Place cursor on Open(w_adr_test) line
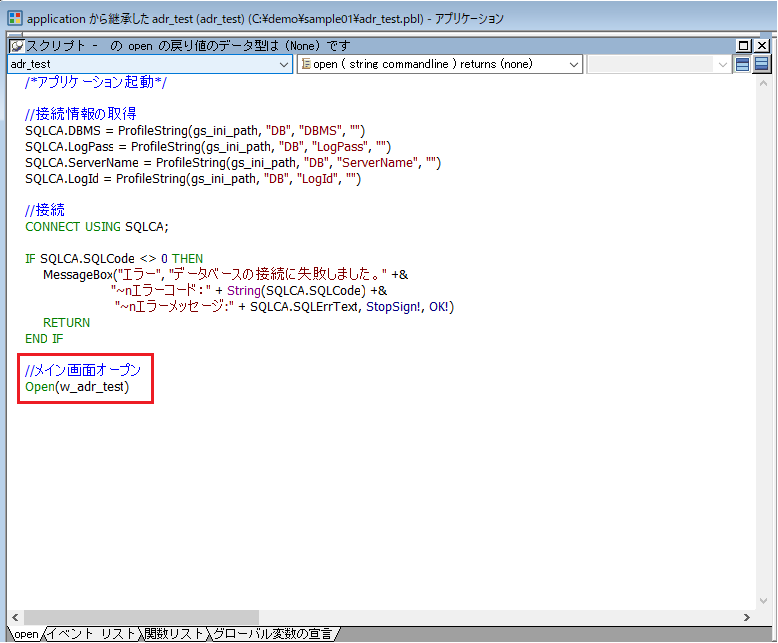Screen dimensions: 778x643 coord(77,387)
